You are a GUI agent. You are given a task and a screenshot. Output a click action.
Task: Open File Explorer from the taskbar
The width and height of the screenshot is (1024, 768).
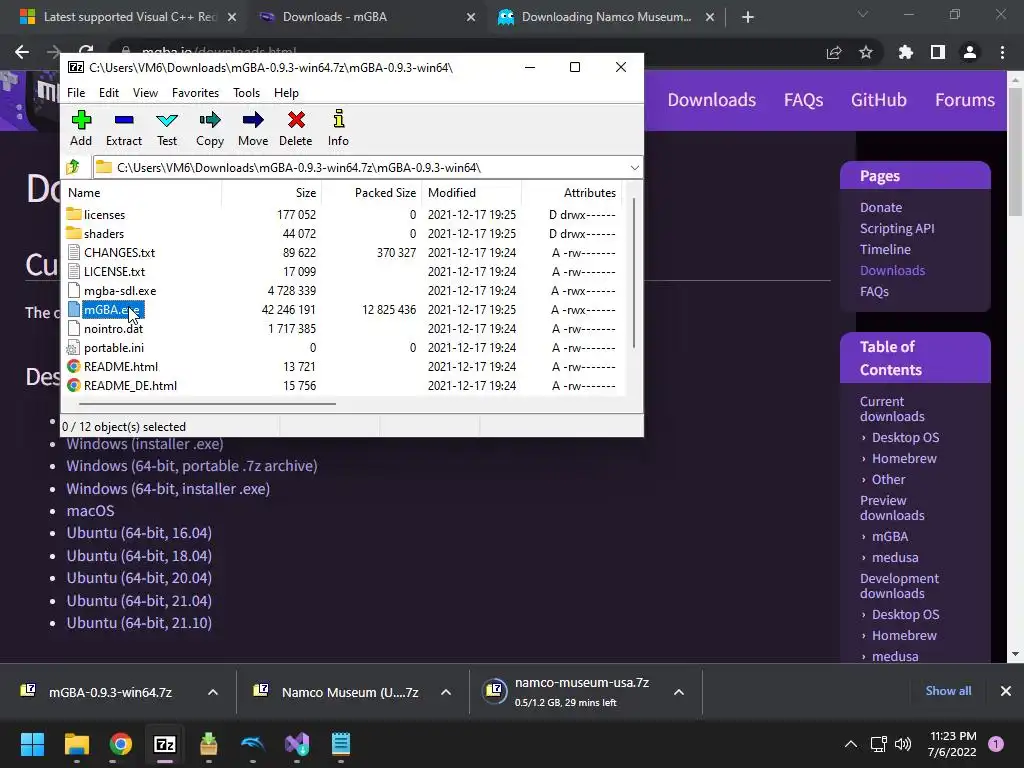[x=76, y=744]
